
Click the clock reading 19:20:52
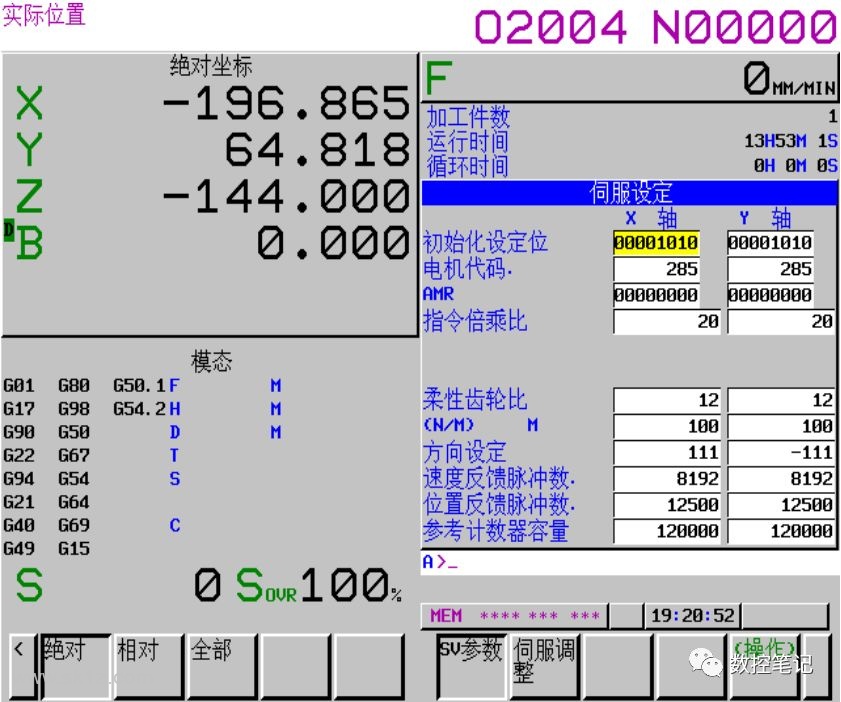tap(692, 616)
